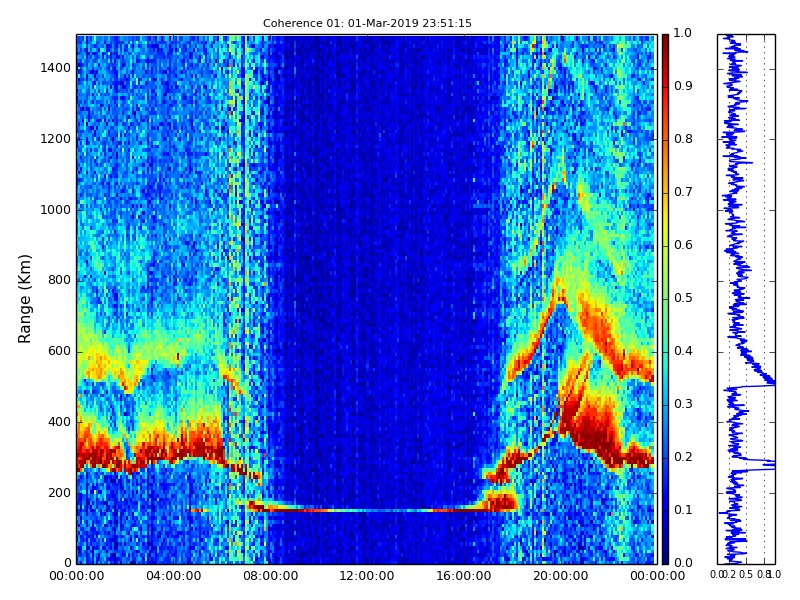Click the 600 range tick label
This screenshot has width=800, height=600.
coord(60,351)
